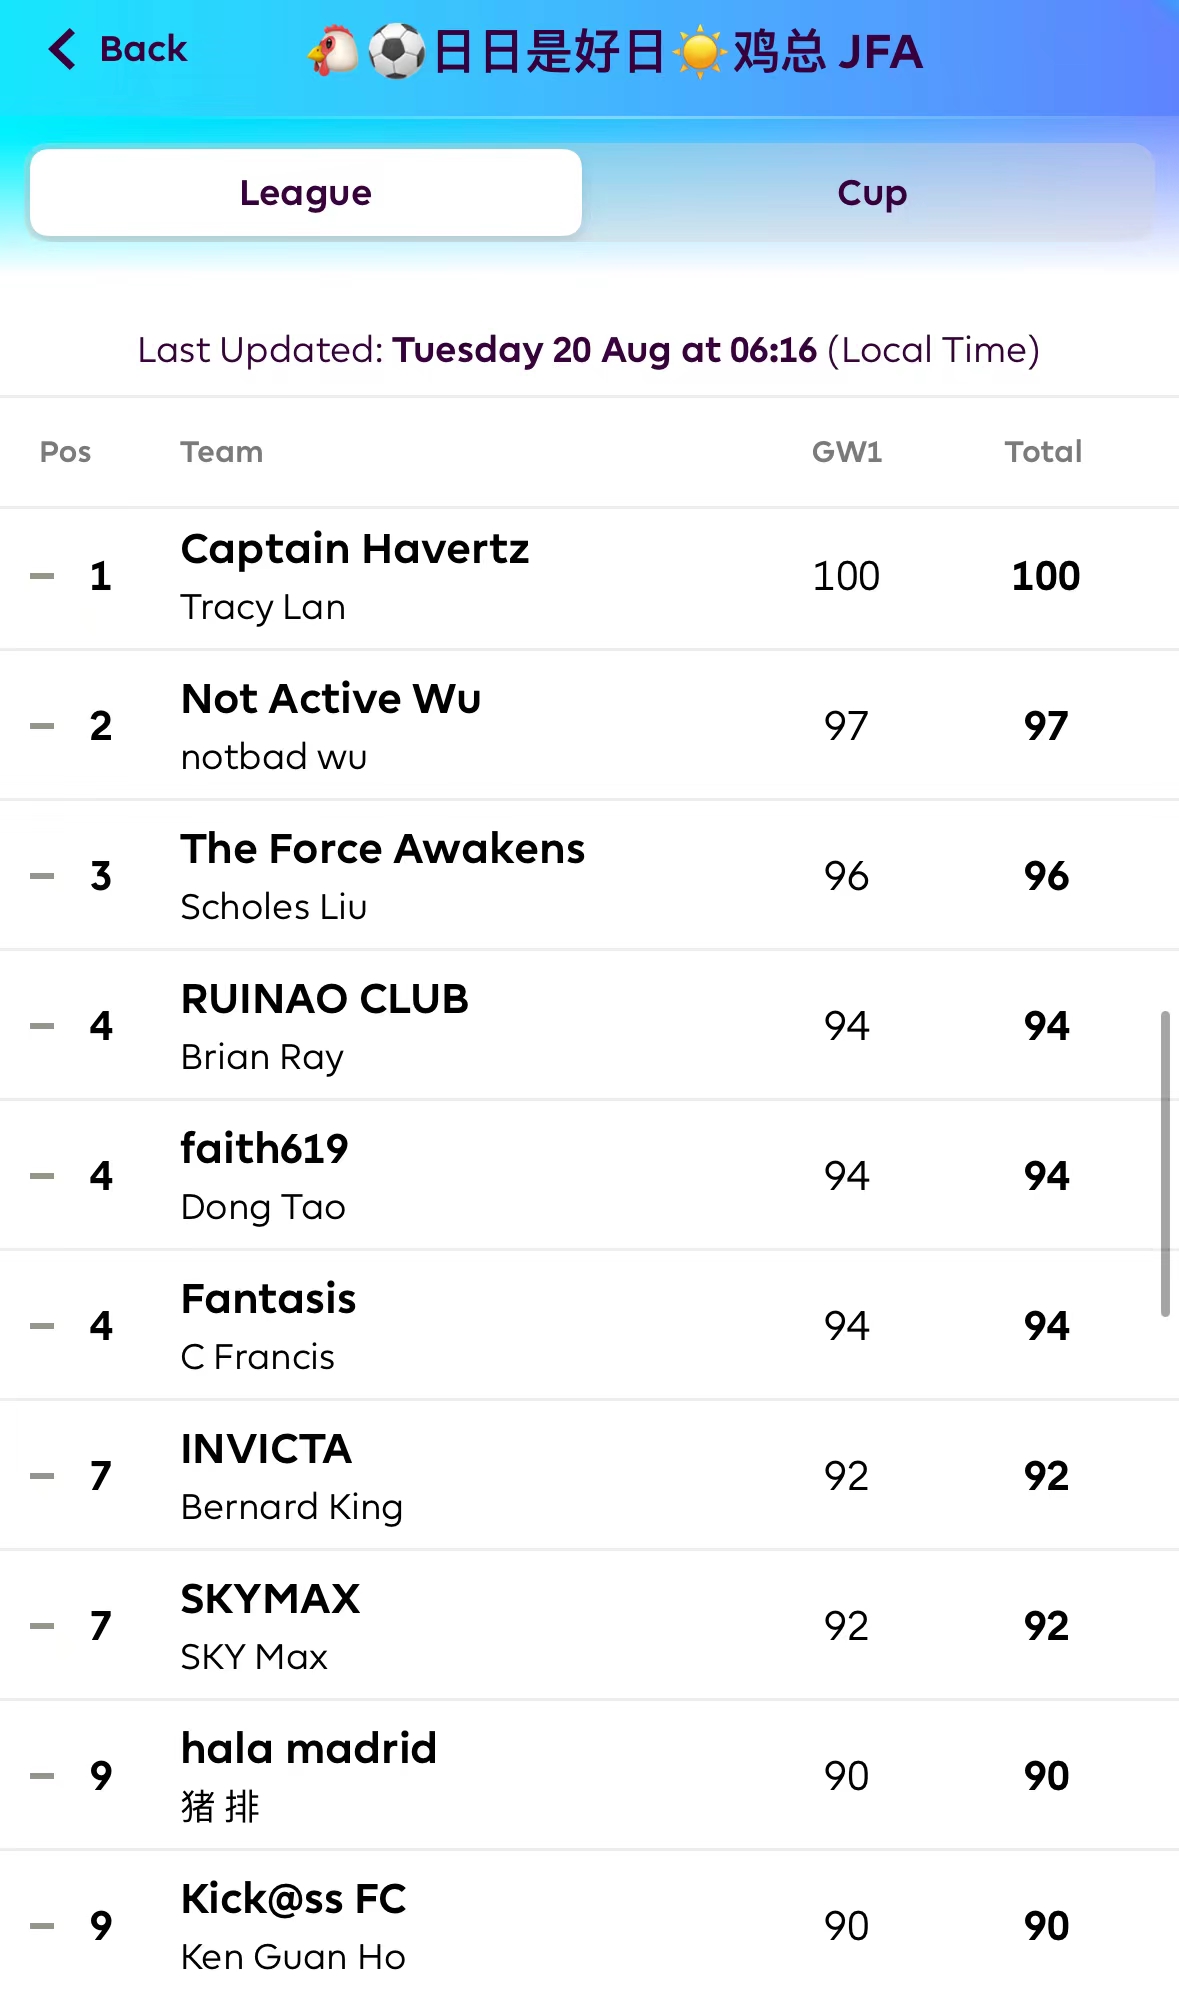Open The Force Awakens team entry
Image resolution: width=1179 pixels, height=1991 pixels.
[383, 849]
